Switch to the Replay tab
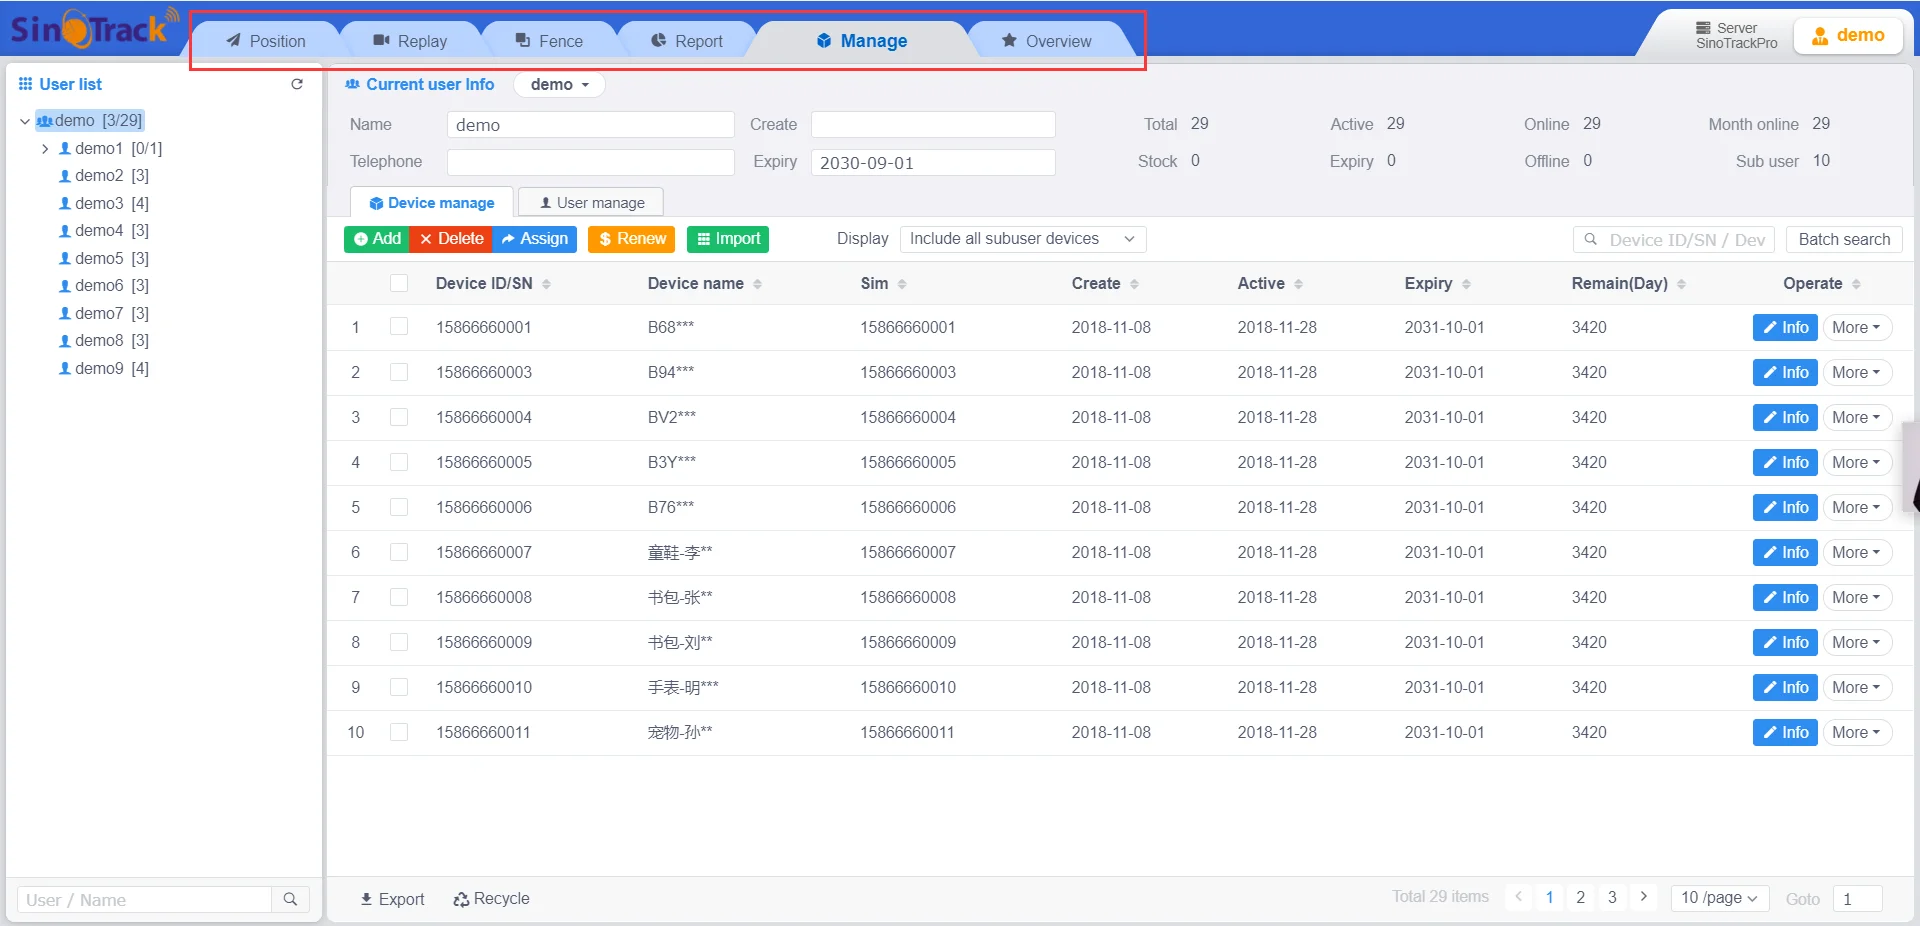 411,41
